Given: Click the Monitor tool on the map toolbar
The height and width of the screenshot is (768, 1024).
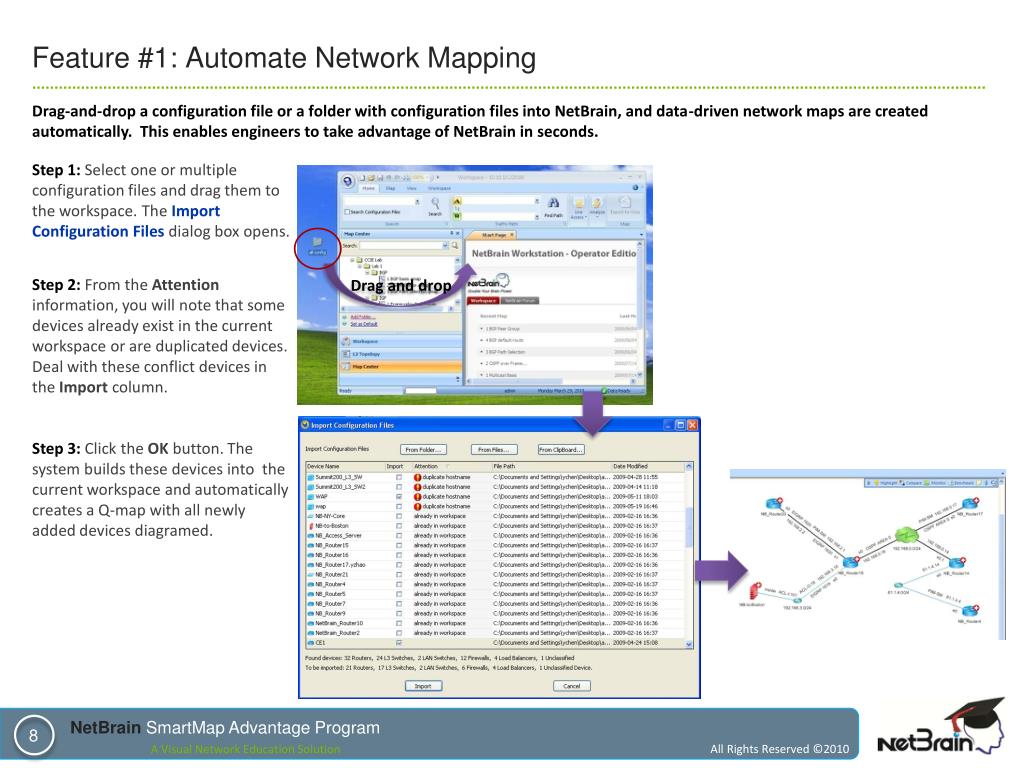Looking at the screenshot, I should (x=935, y=483).
